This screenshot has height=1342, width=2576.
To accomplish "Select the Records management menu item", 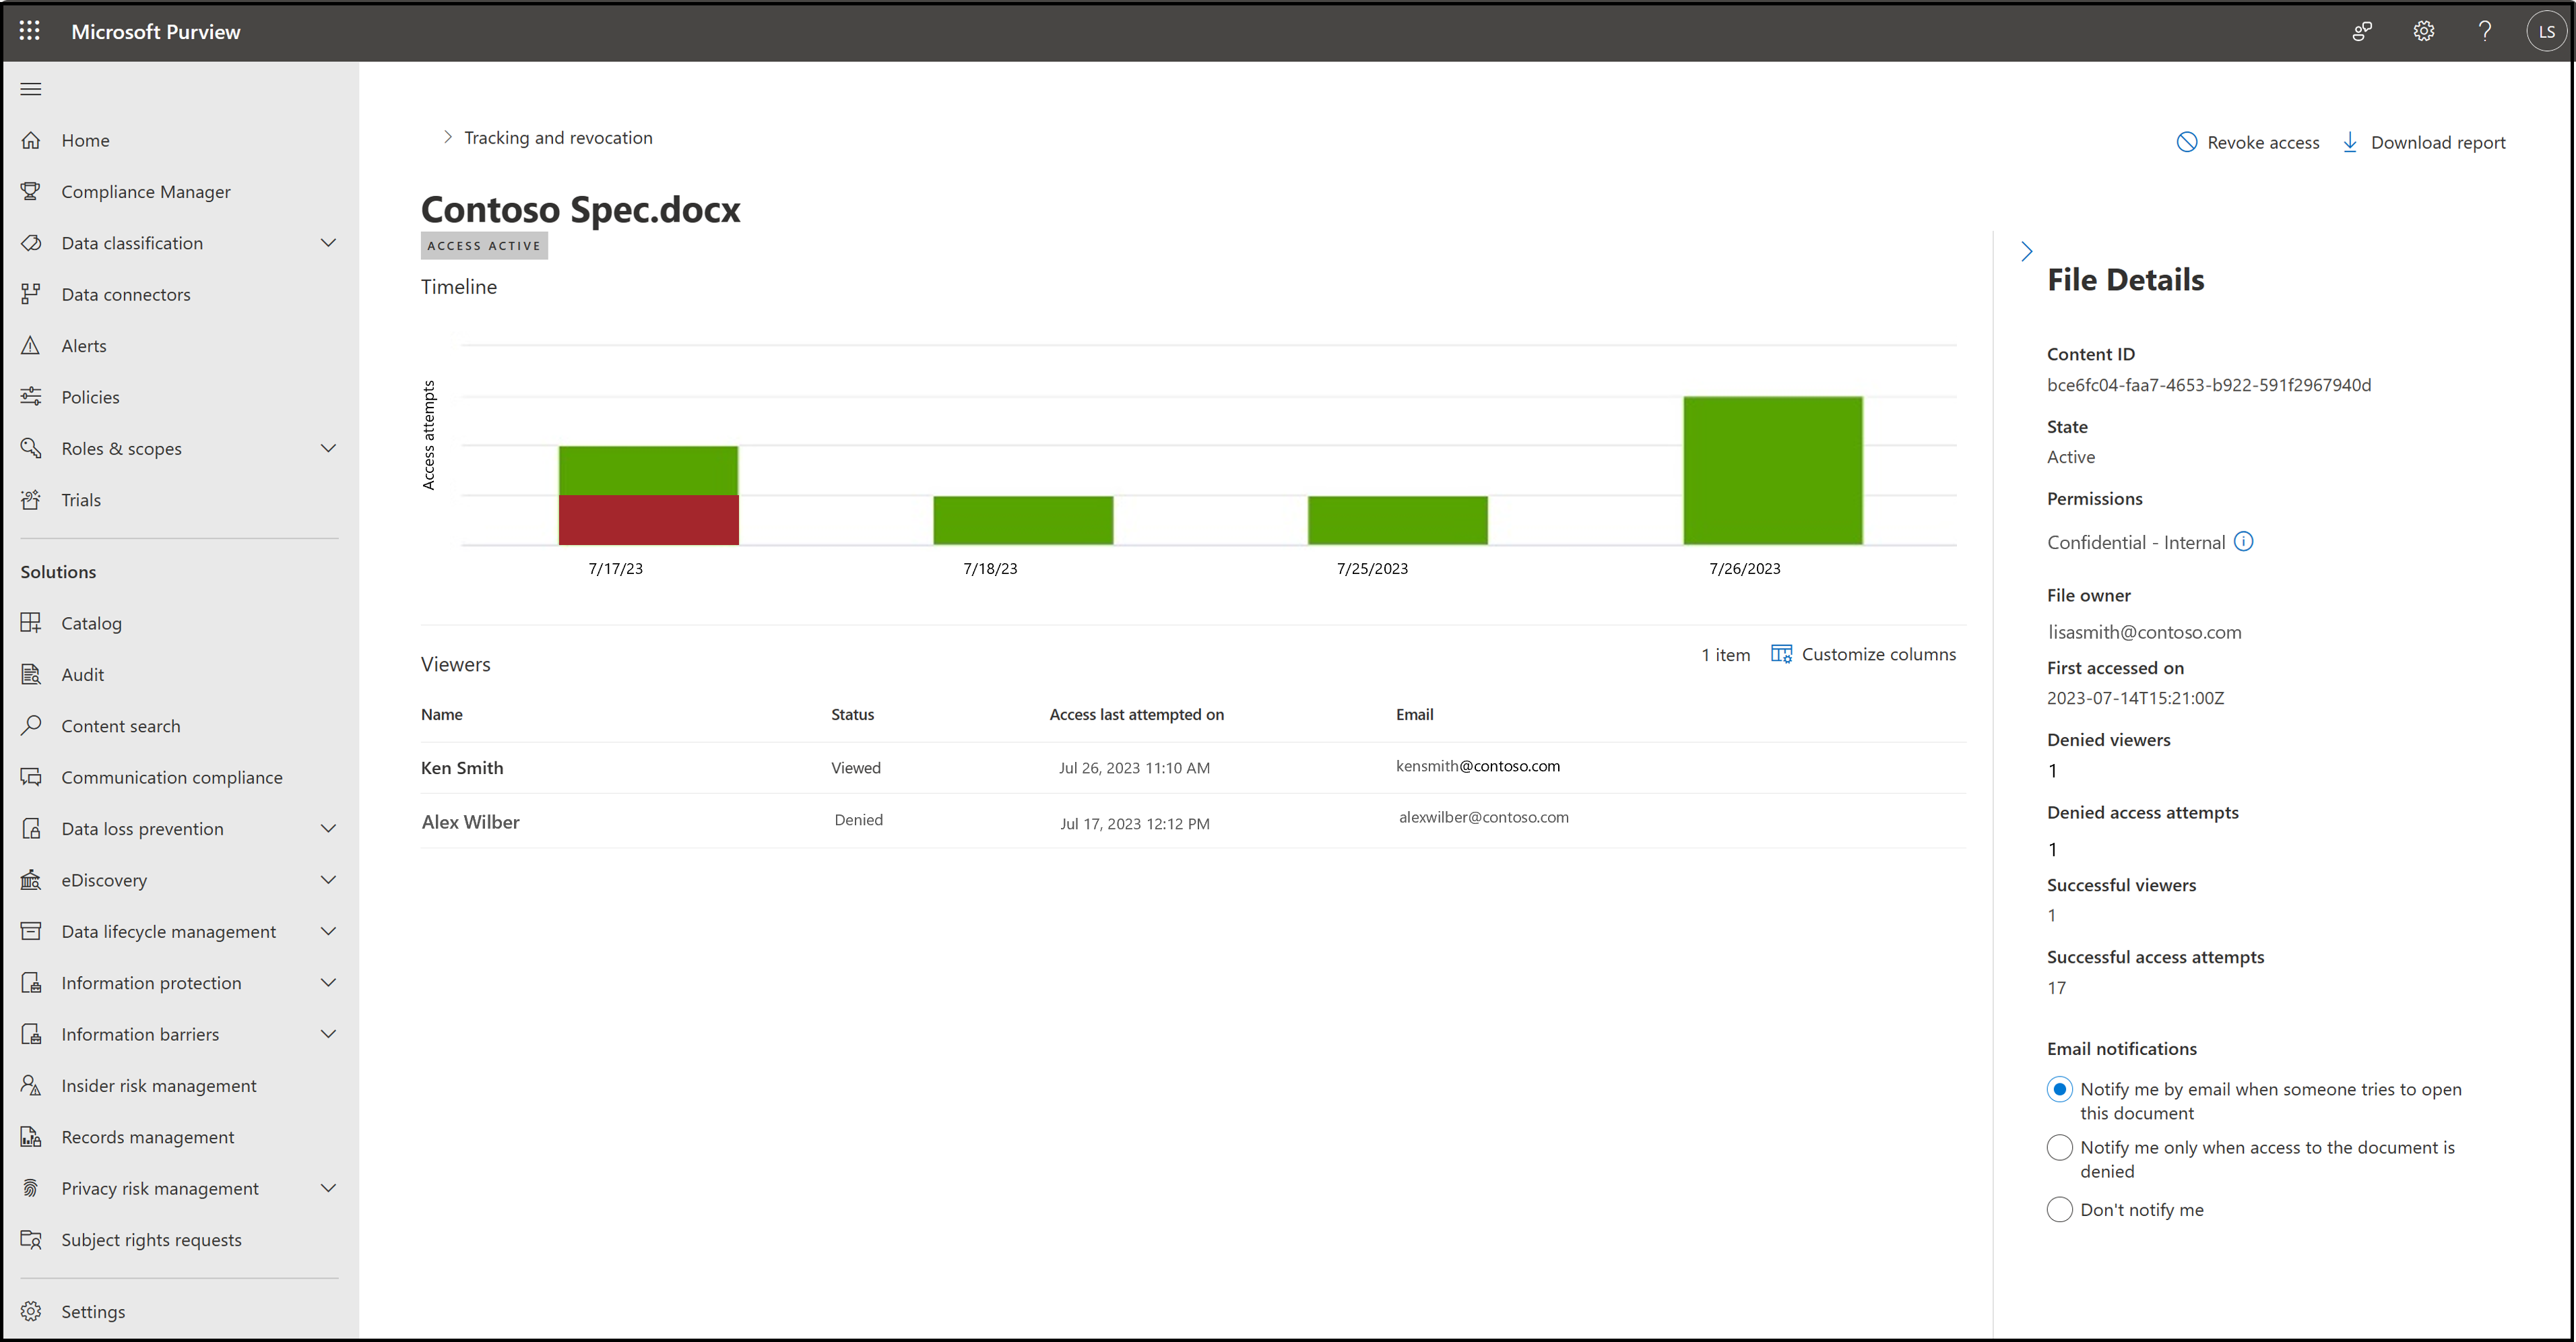I will (x=148, y=1136).
